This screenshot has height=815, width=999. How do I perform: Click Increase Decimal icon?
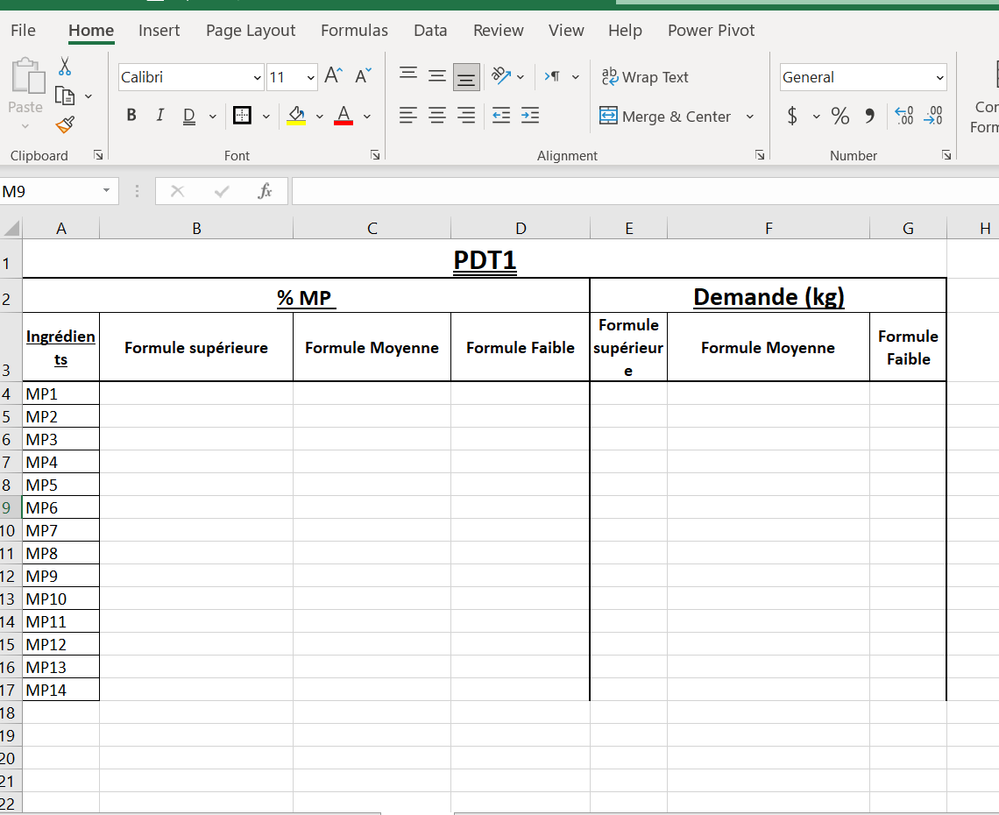click(904, 115)
